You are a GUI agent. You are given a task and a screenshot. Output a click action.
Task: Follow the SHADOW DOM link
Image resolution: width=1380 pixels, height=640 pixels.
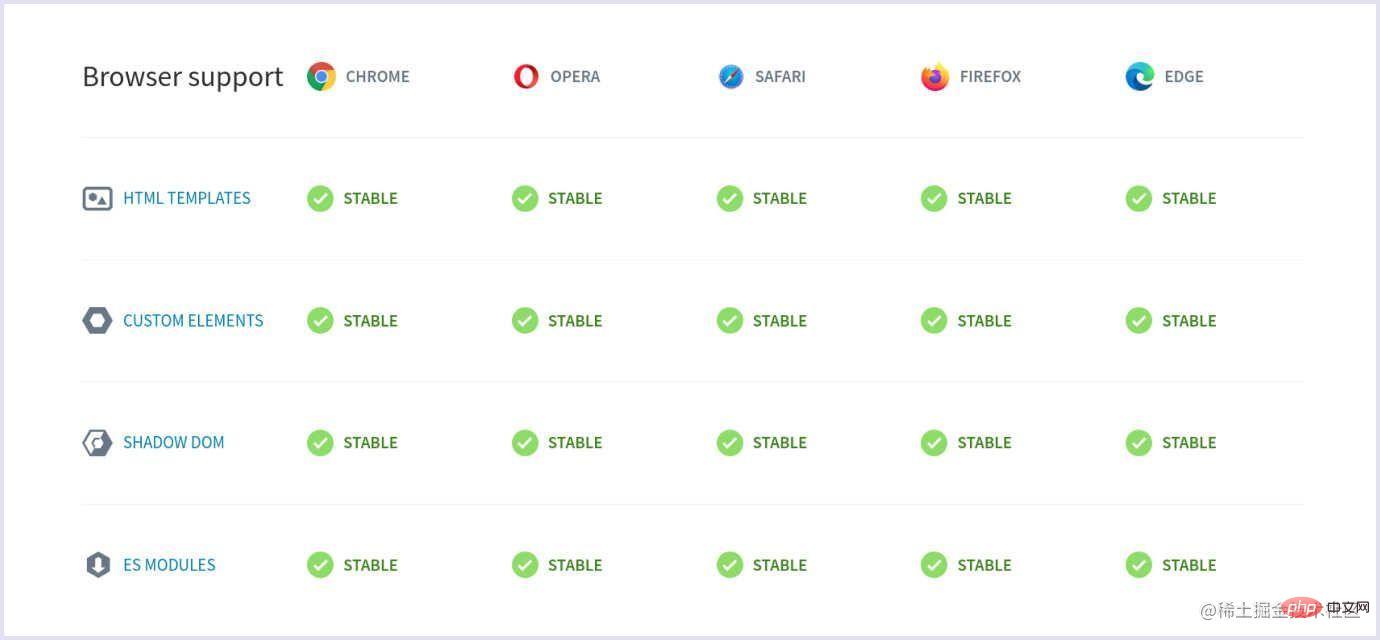point(174,443)
